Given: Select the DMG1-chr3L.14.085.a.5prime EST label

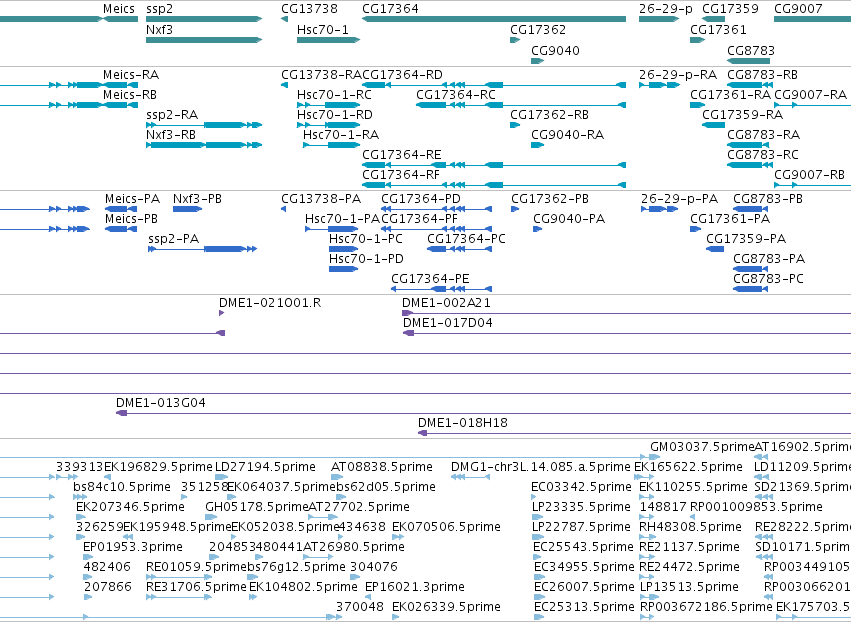Looking at the screenshot, I should [541, 467].
